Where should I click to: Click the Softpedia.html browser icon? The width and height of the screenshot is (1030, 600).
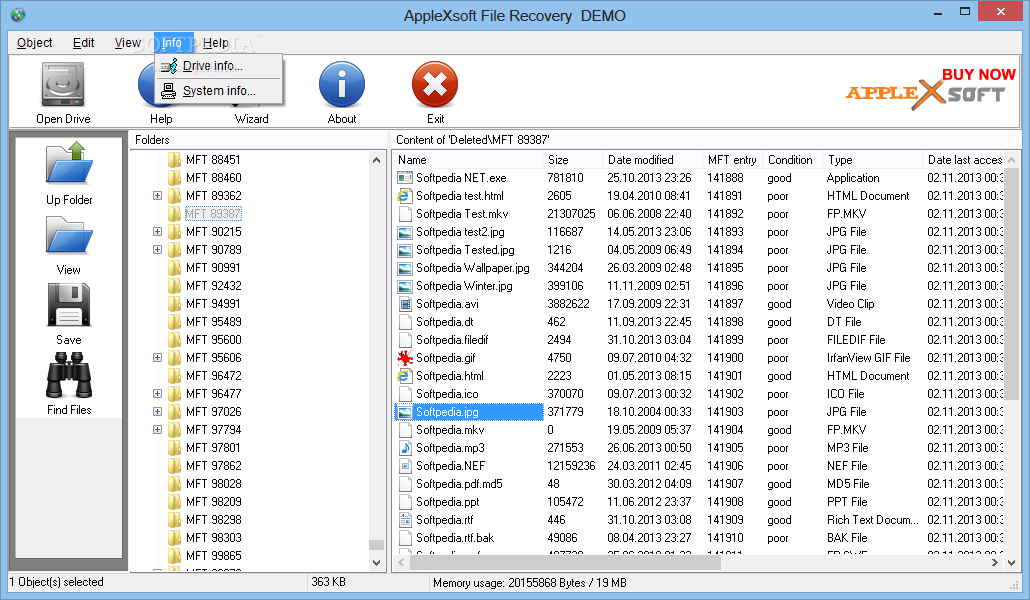405,376
